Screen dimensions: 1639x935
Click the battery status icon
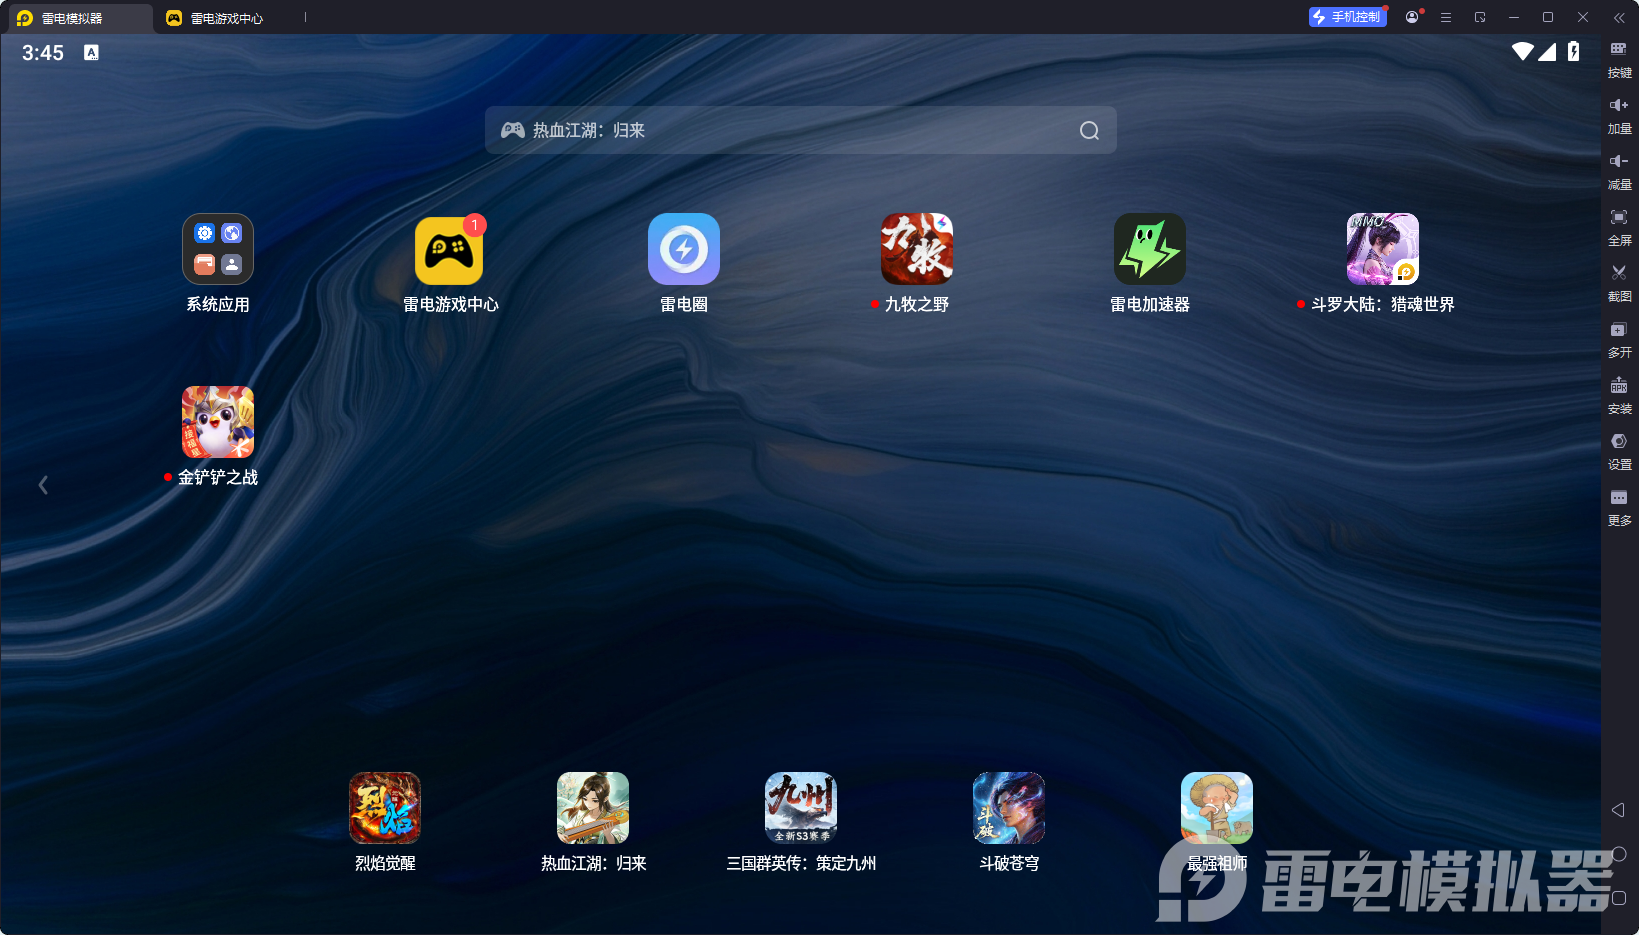[x=1574, y=52]
